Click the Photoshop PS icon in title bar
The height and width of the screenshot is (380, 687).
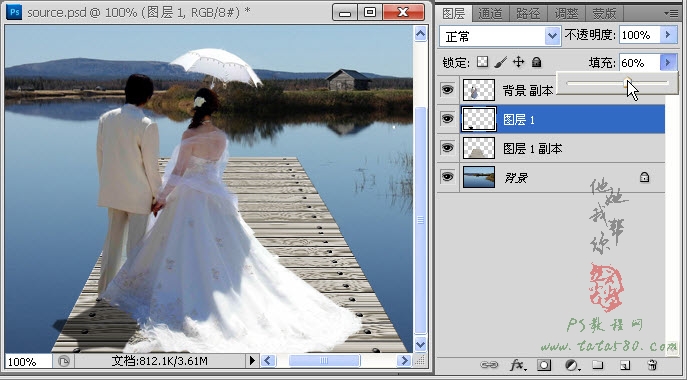[14, 12]
